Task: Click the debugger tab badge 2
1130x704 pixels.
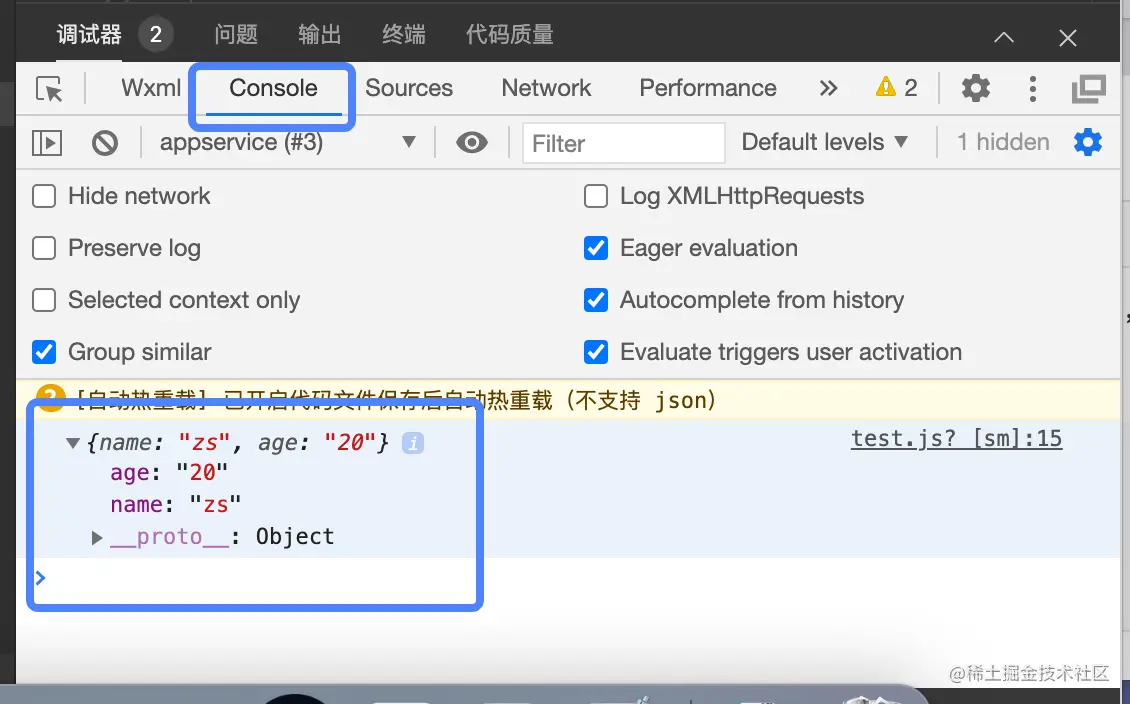Action: tap(155, 34)
